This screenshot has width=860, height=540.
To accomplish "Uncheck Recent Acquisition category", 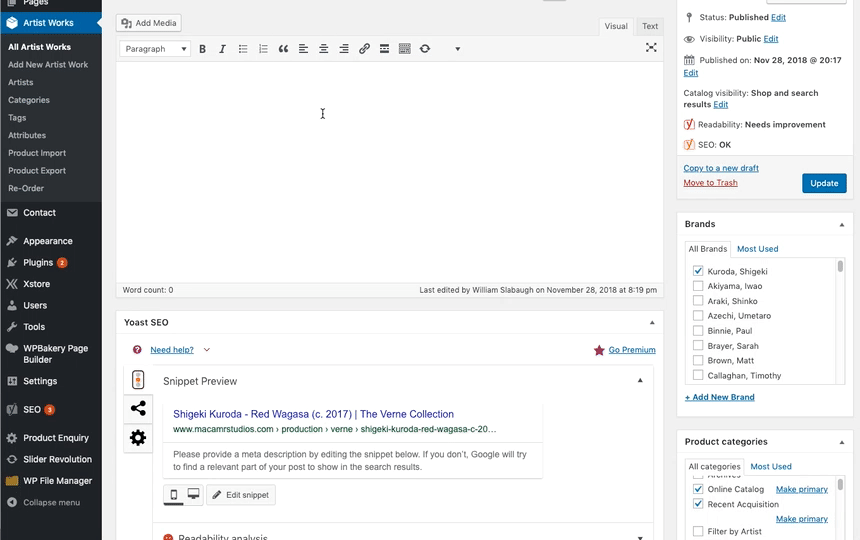I will [x=698, y=504].
